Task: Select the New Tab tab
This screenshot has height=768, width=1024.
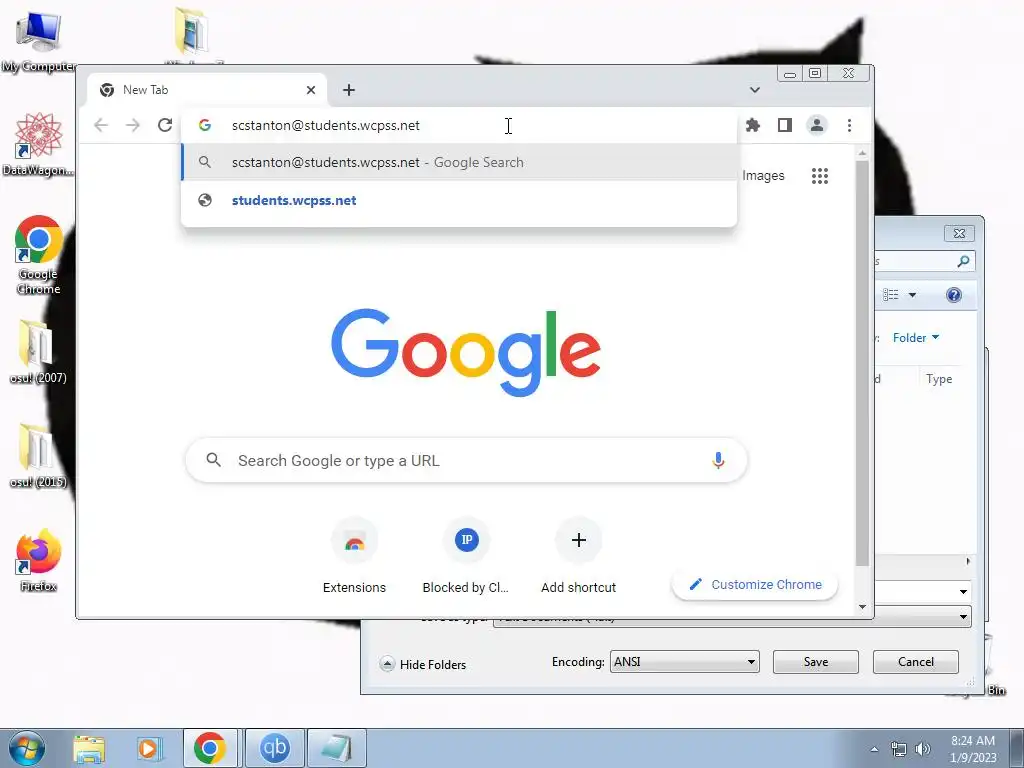Action: click(206, 89)
